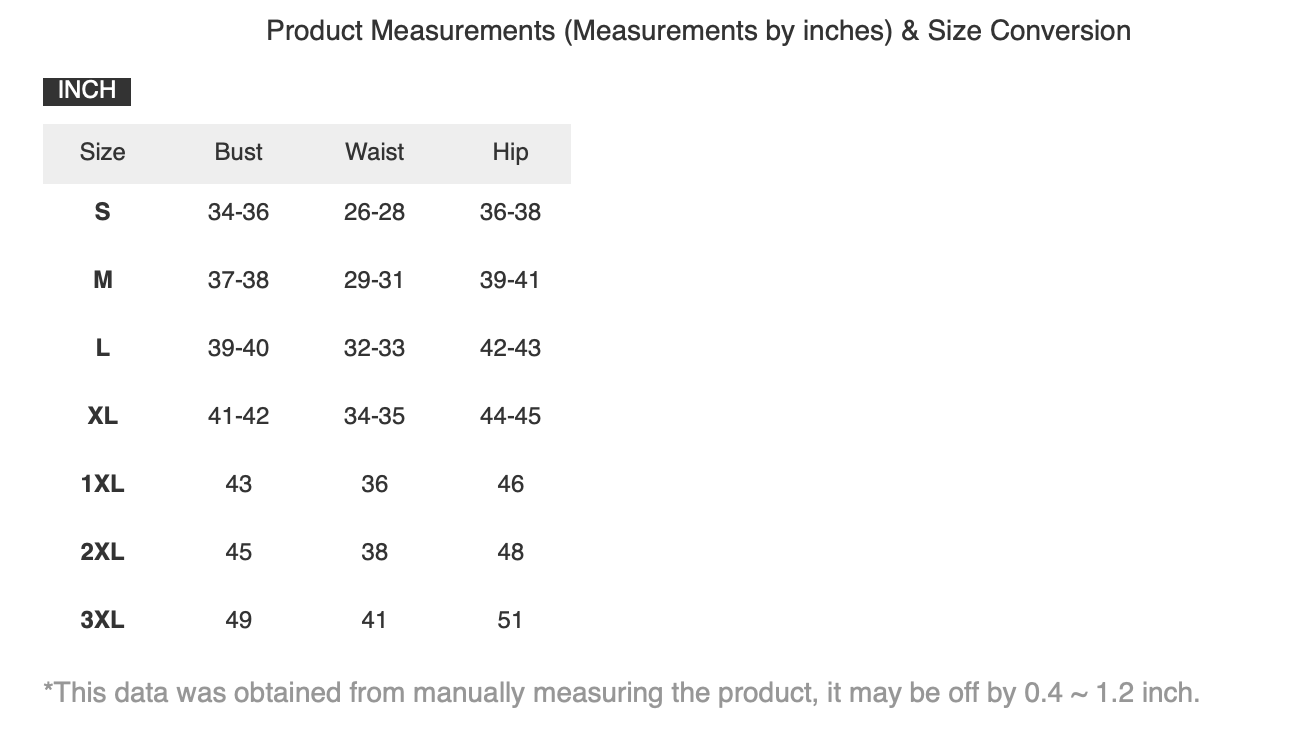Click the 3XL size row label
The image size is (1304, 742).
[102, 620]
